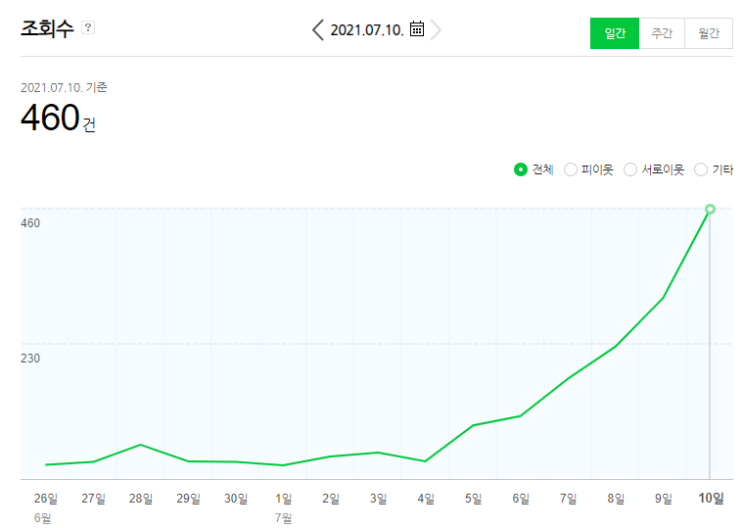Click the 2일 x-axis label
Image resolution: width=743 pixels, height=528 pixels.
click(331, 498)
